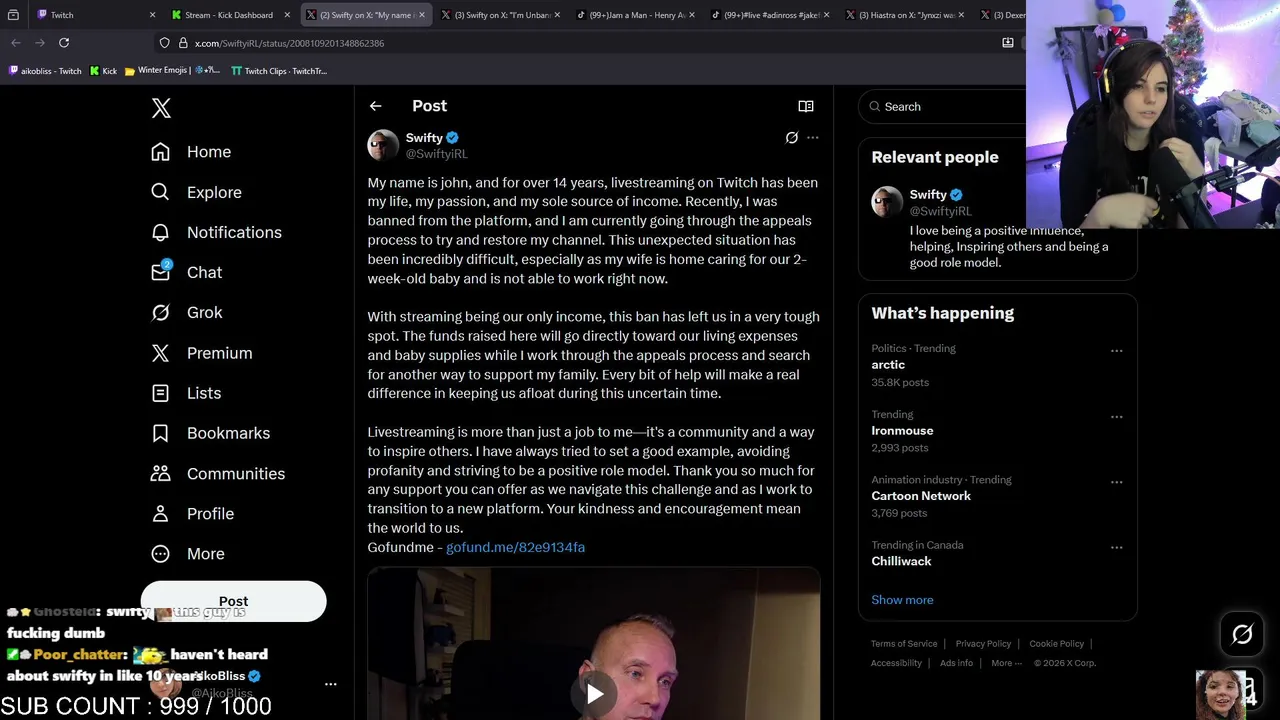The image size is (1280, 720).
Task: Open reader view icon in post header
Action: [806, 106]
